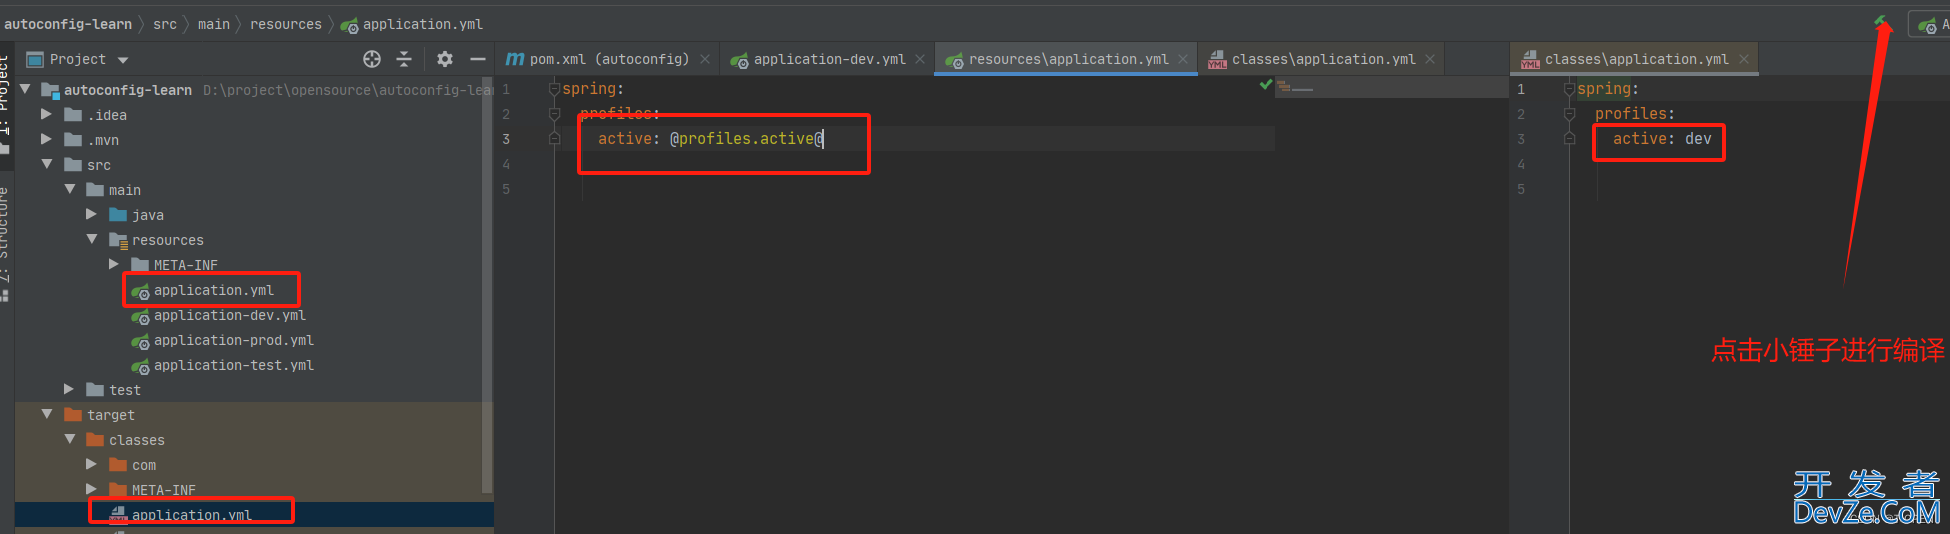Select application.yml under resources in tree
The width and height of the screenshot is (1950, 534).
click(x=213, y=290)
